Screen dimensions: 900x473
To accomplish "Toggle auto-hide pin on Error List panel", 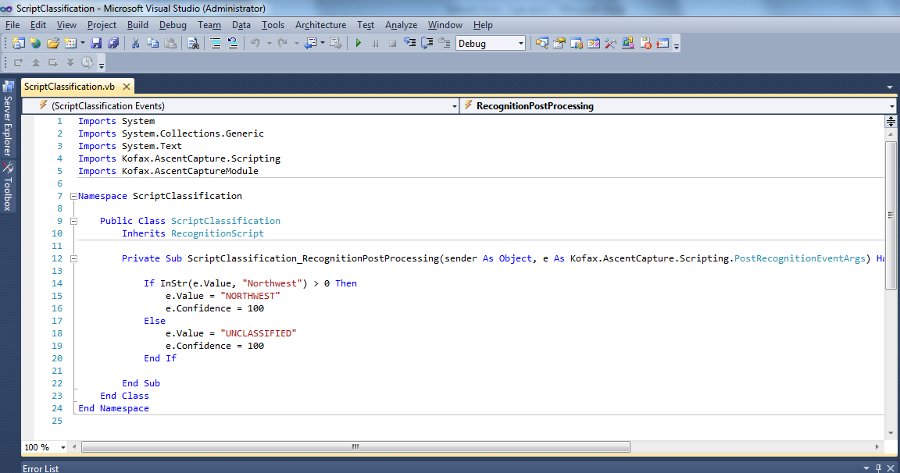I will coord(878,468).
